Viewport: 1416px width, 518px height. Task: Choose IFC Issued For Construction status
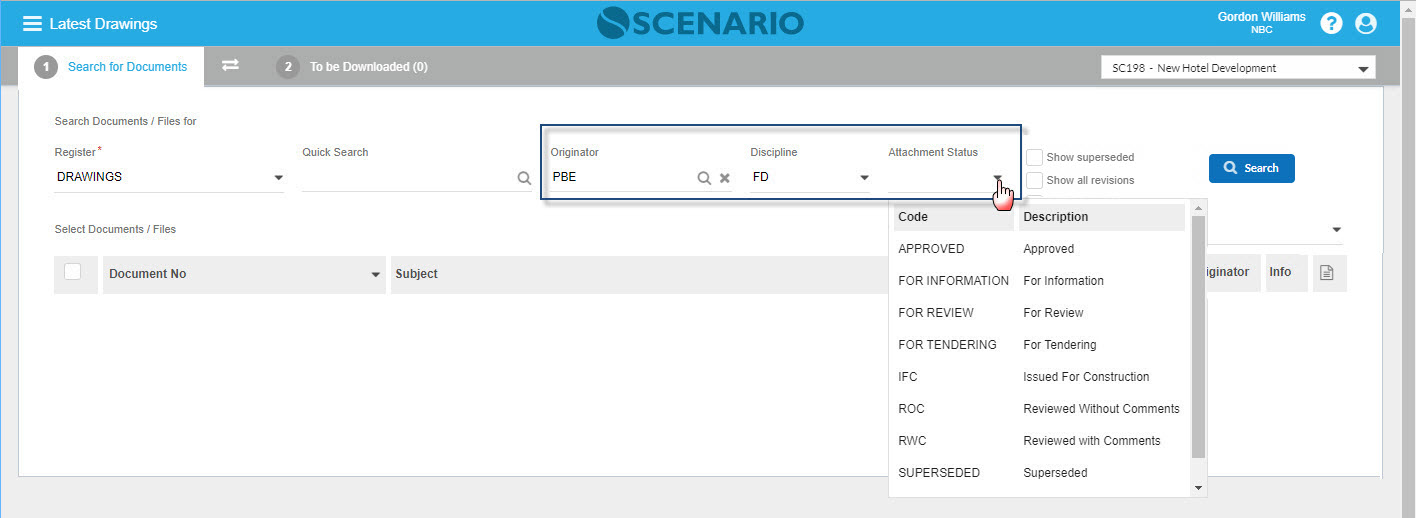(1040, 377)
